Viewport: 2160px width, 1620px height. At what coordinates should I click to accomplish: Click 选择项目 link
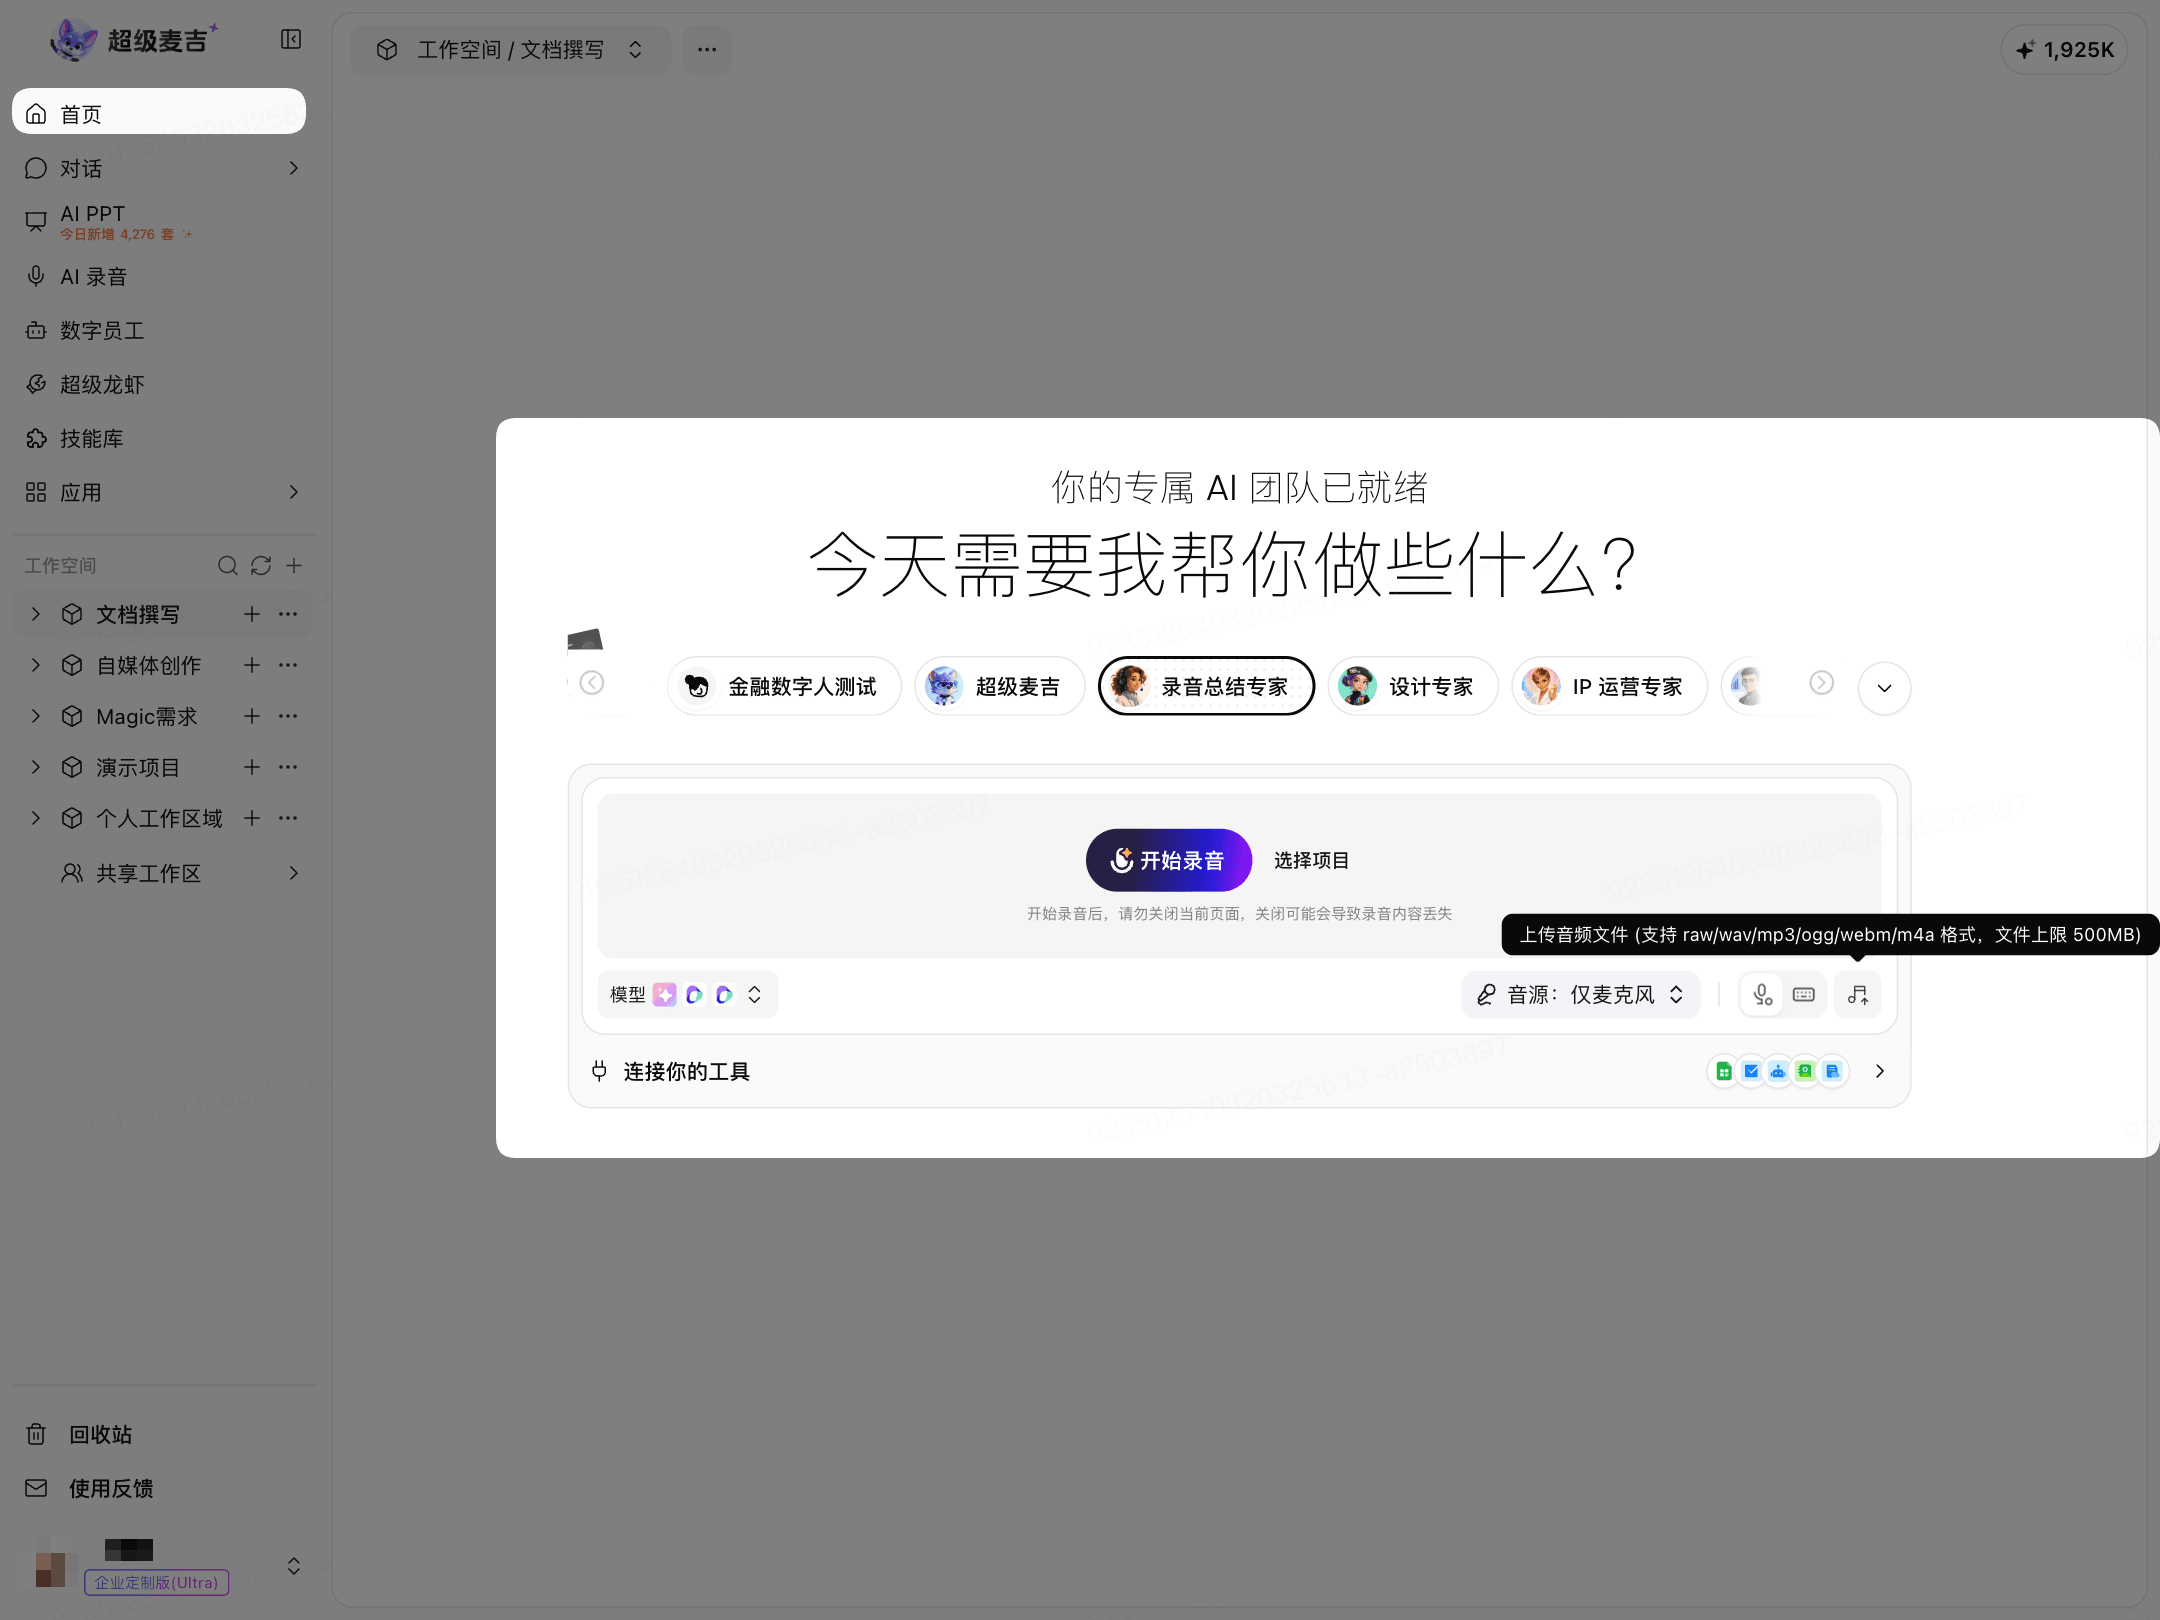pos(1311,860)
